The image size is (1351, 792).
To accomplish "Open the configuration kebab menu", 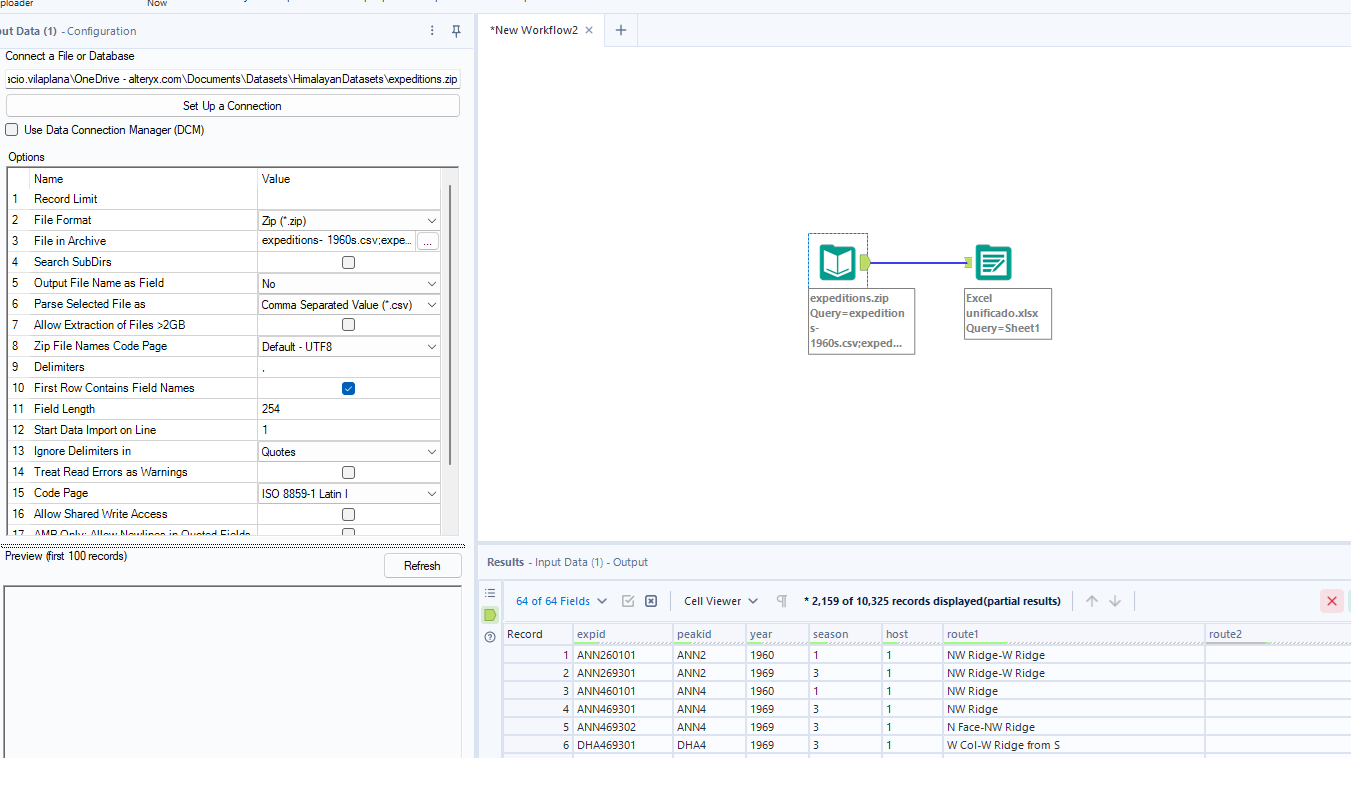I will 432,31.
